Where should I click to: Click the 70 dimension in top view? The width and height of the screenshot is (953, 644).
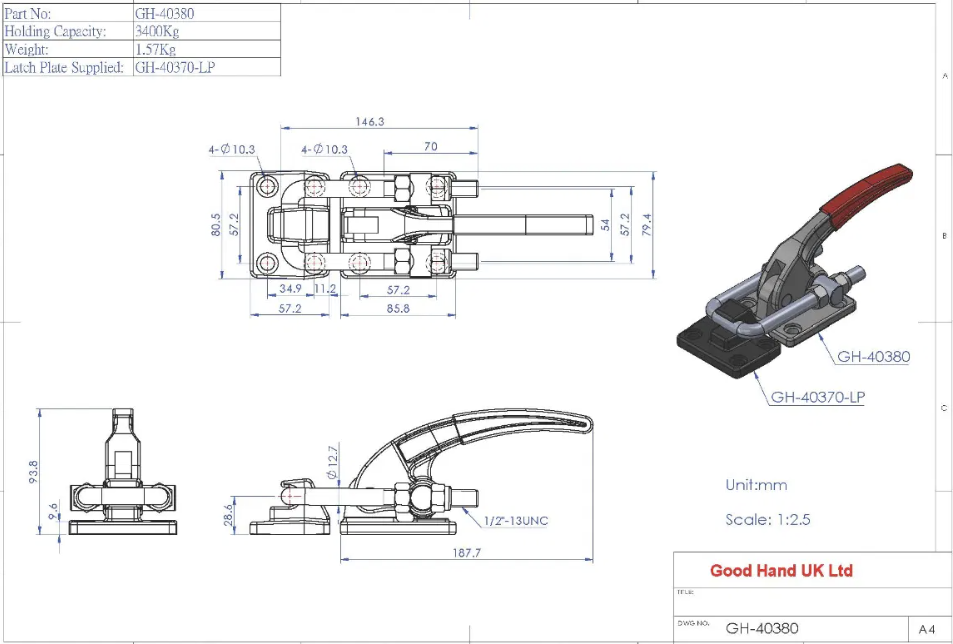click(430, 146)
